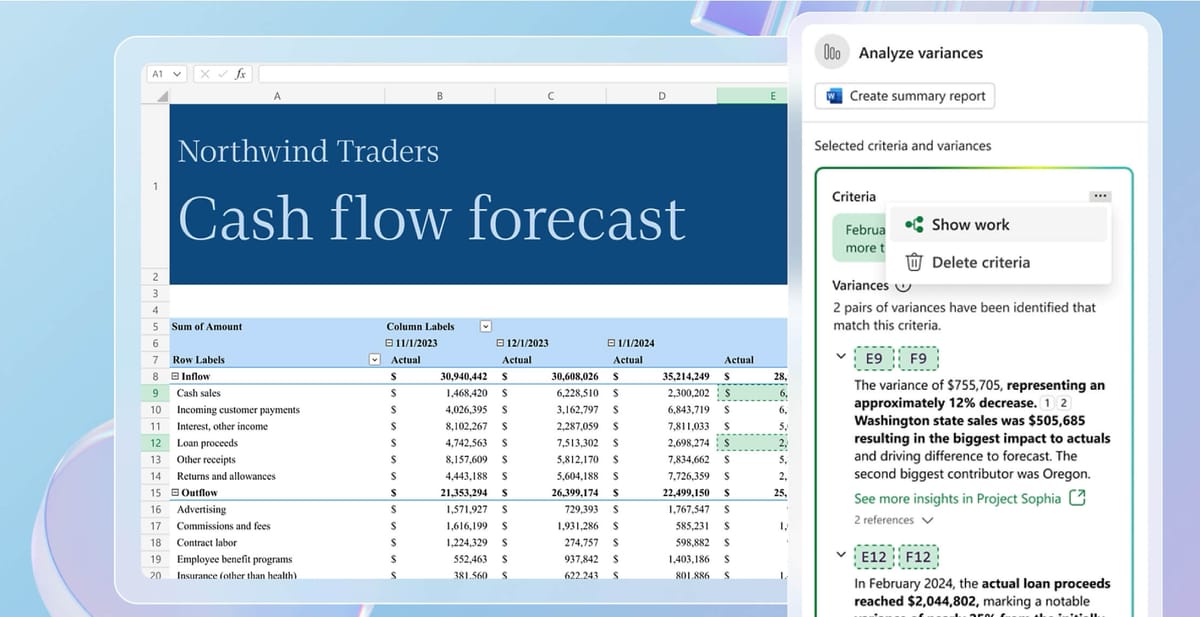1200x617 pixels.
Task: Click the Analyze variances bar-chart icon
Action: (832, 53)
